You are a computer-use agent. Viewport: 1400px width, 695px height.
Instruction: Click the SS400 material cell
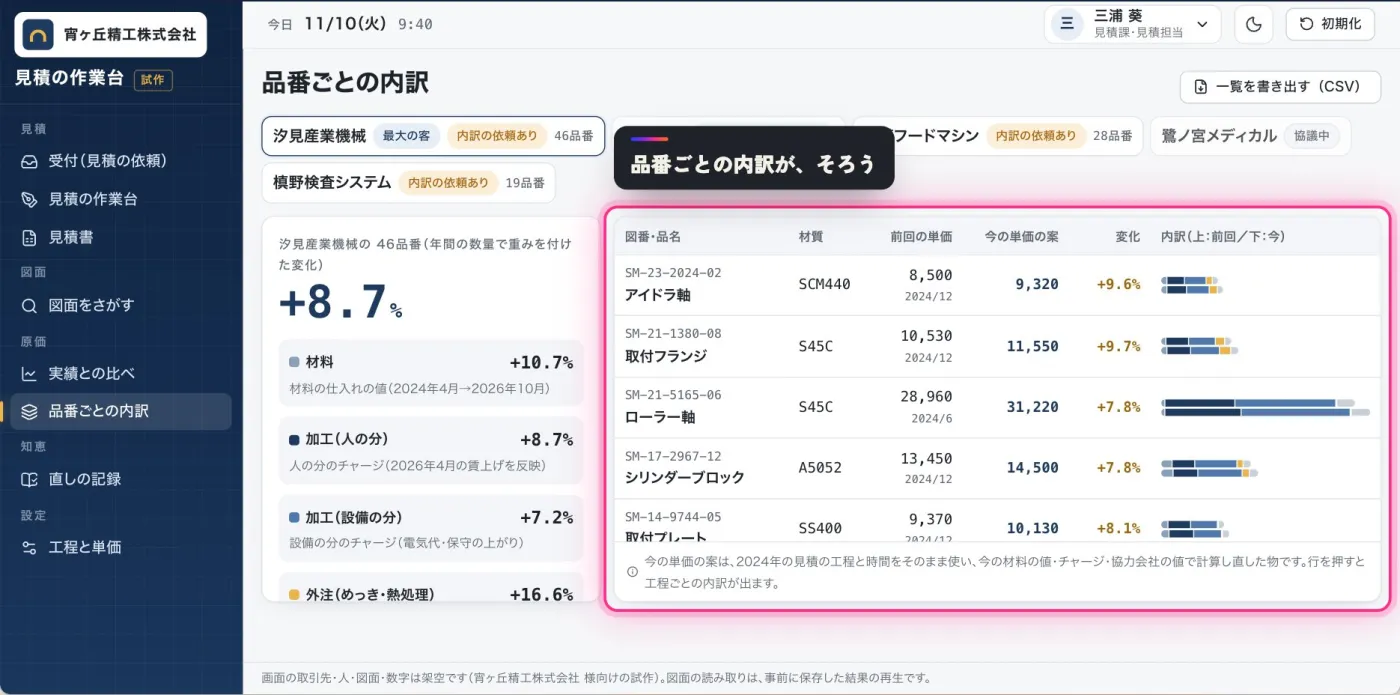tap(820, 529)
